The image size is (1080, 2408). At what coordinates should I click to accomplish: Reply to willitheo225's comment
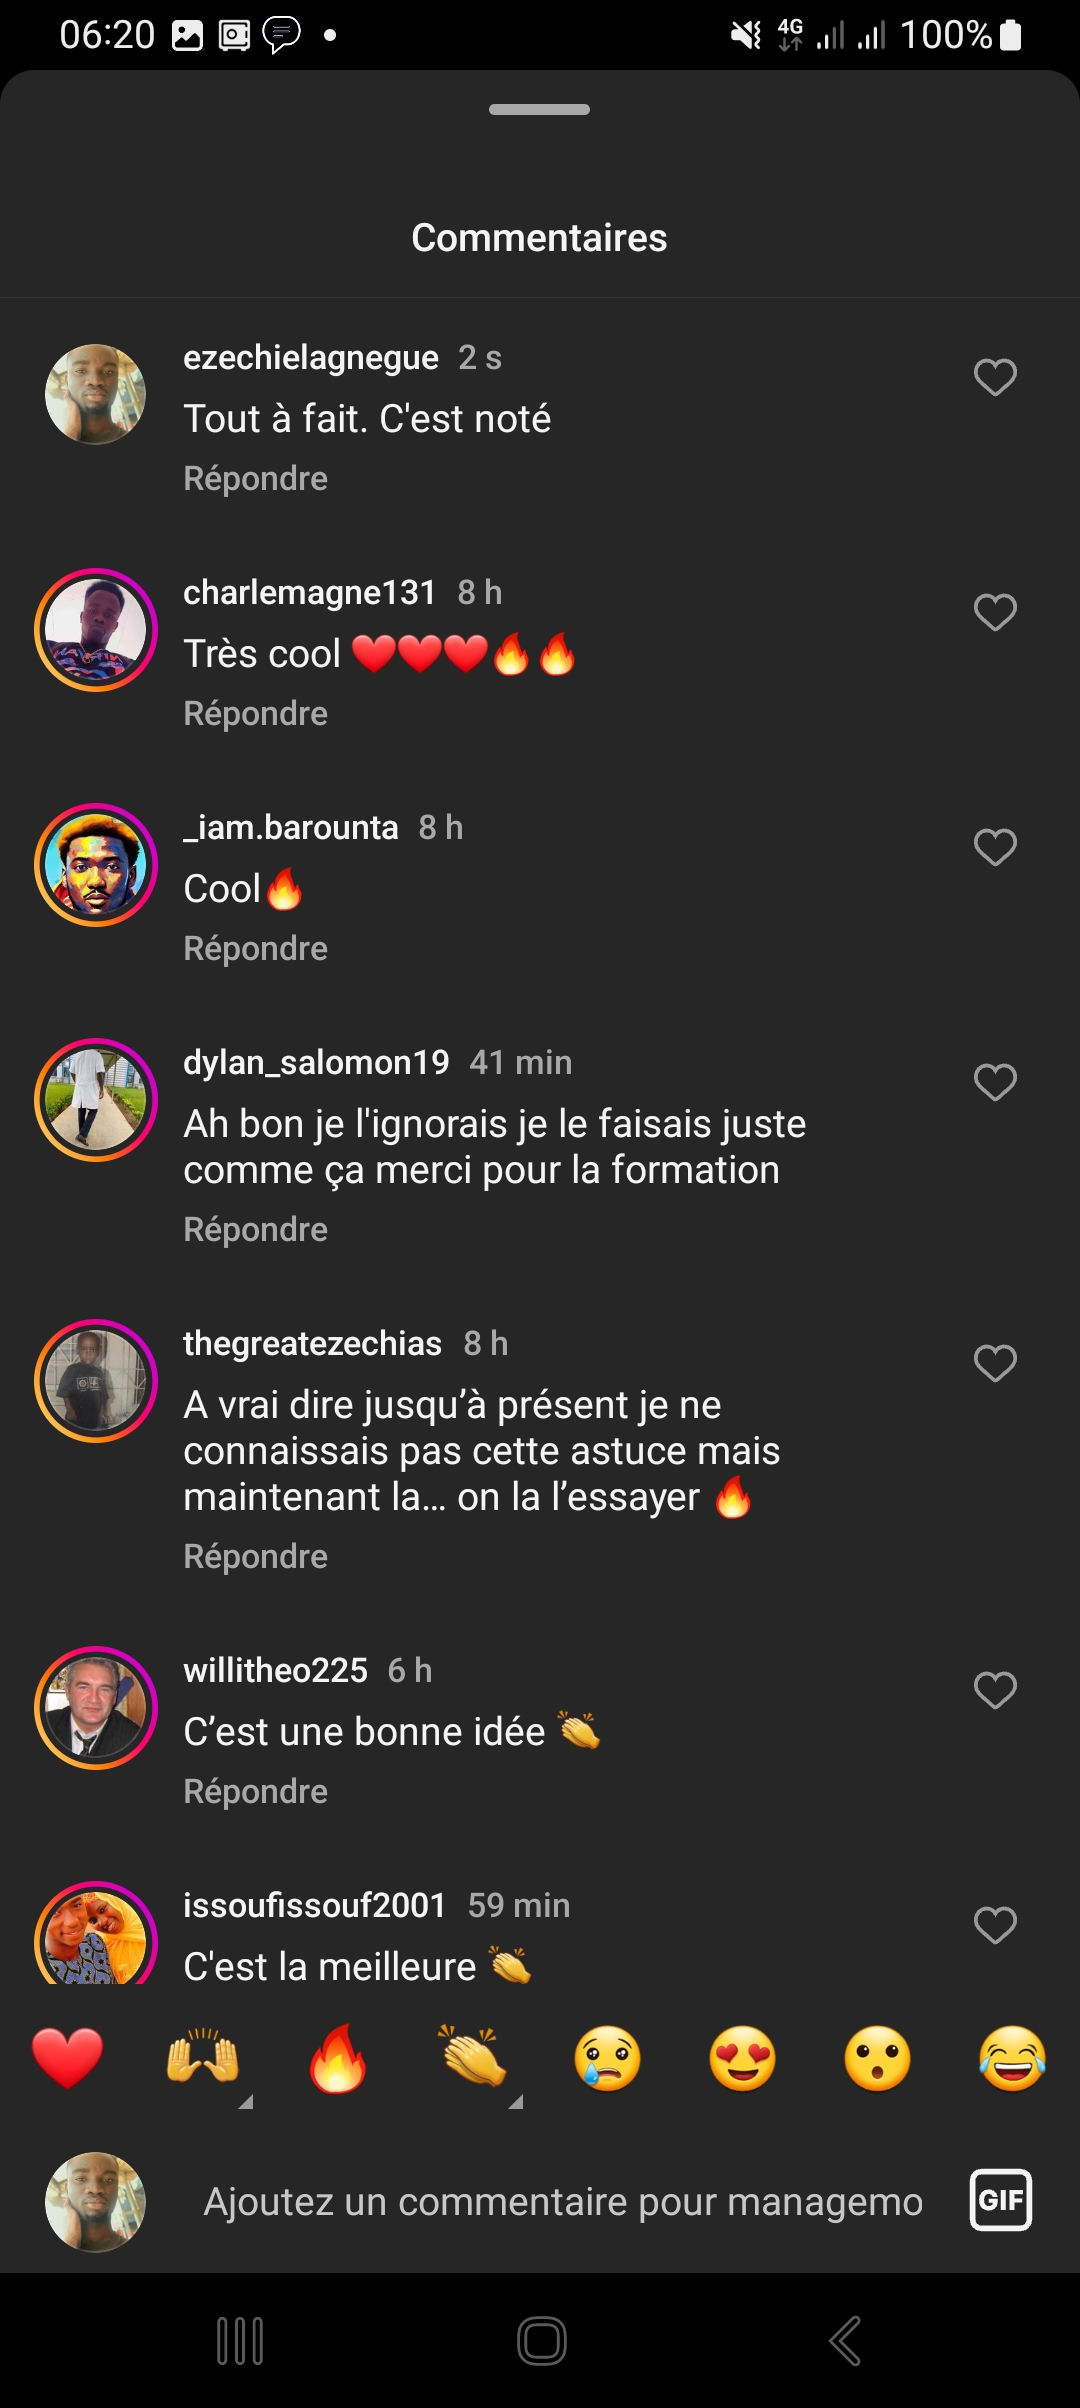(256, 1792)
